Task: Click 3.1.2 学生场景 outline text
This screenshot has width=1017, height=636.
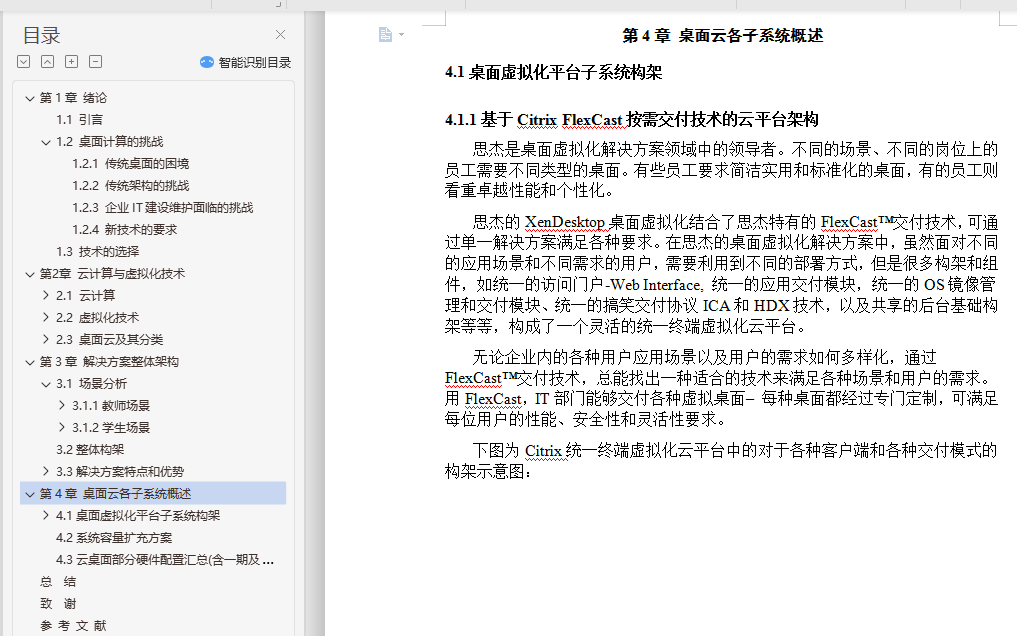Action: [111, 428]
